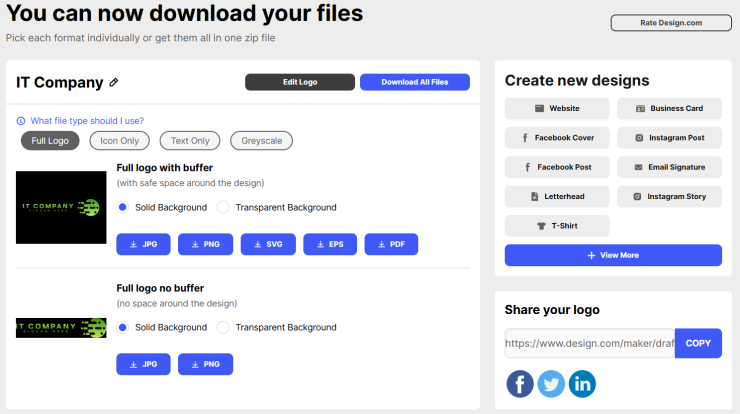Choose Transparent Background for logo no buffer
740x414 pixels.
pyautogui.click(x=224, y=327)
